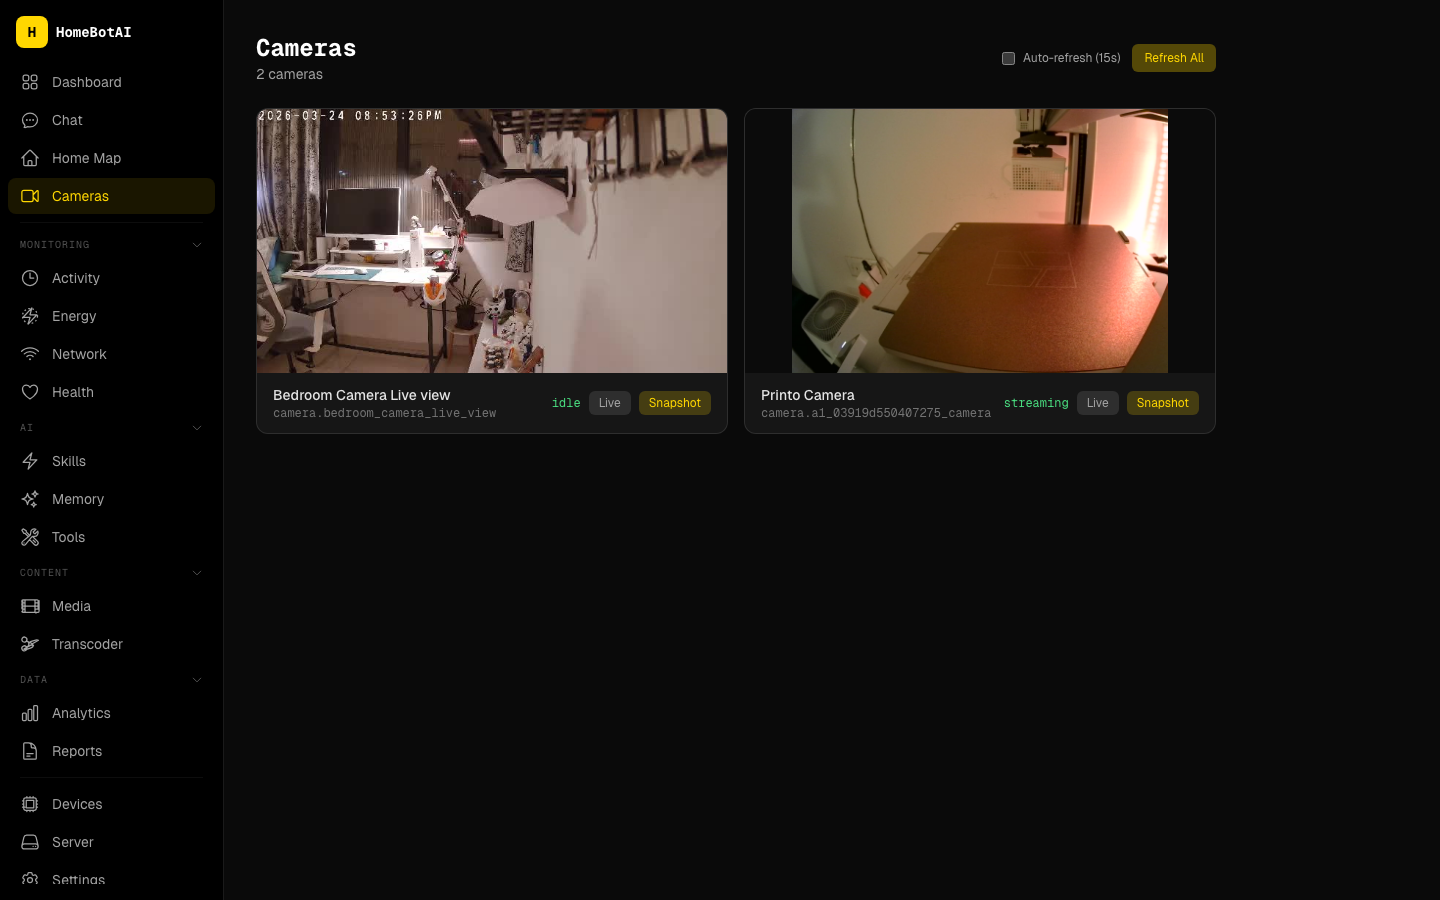Go to the Reports page
Image resolution: width=1440 pixels, height=900 pixels.
(x=77, y=751)
